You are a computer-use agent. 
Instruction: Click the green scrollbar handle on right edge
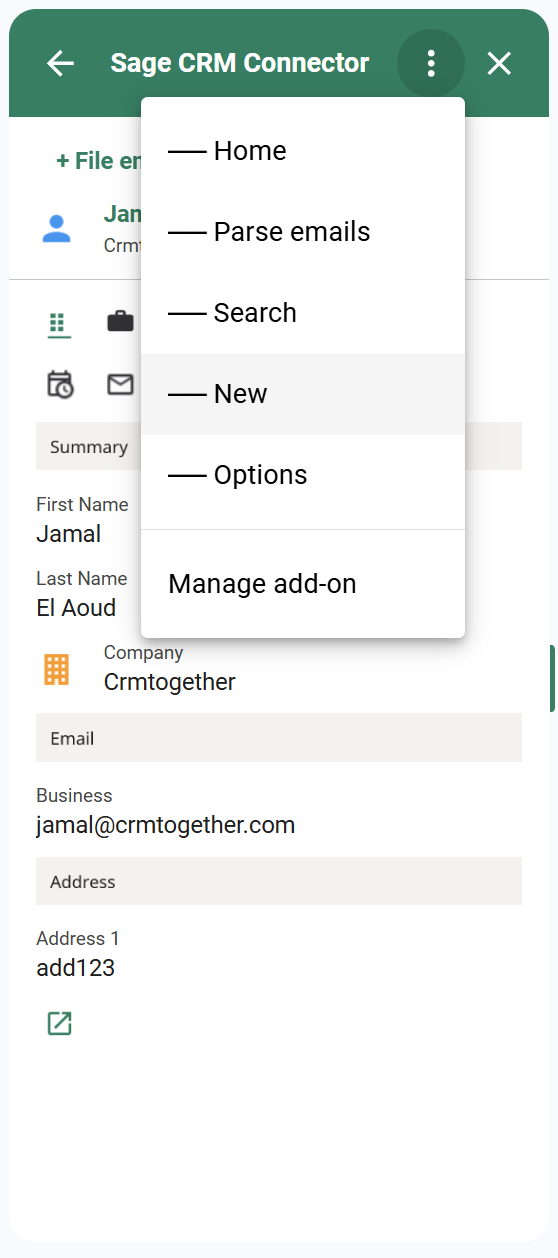pos(553,678)
